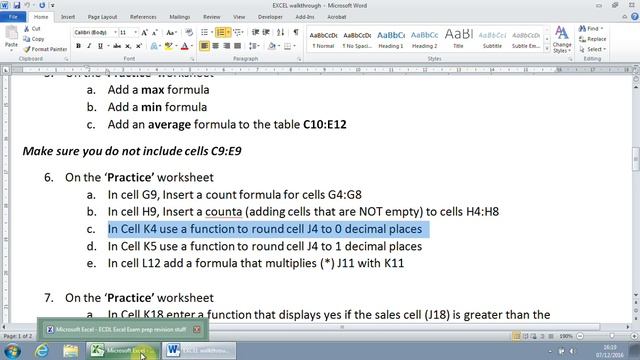Click the zoom slider handle in status bar
640x360 pixels.
coord(611,336)
